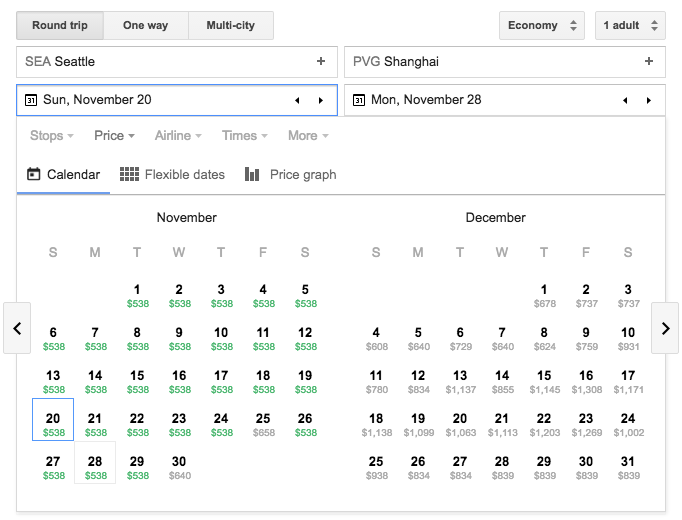This screenshot has width=682, height=520.
Task: Click the PVG Shanghai destination field
Action: click(x=505, y=62)
